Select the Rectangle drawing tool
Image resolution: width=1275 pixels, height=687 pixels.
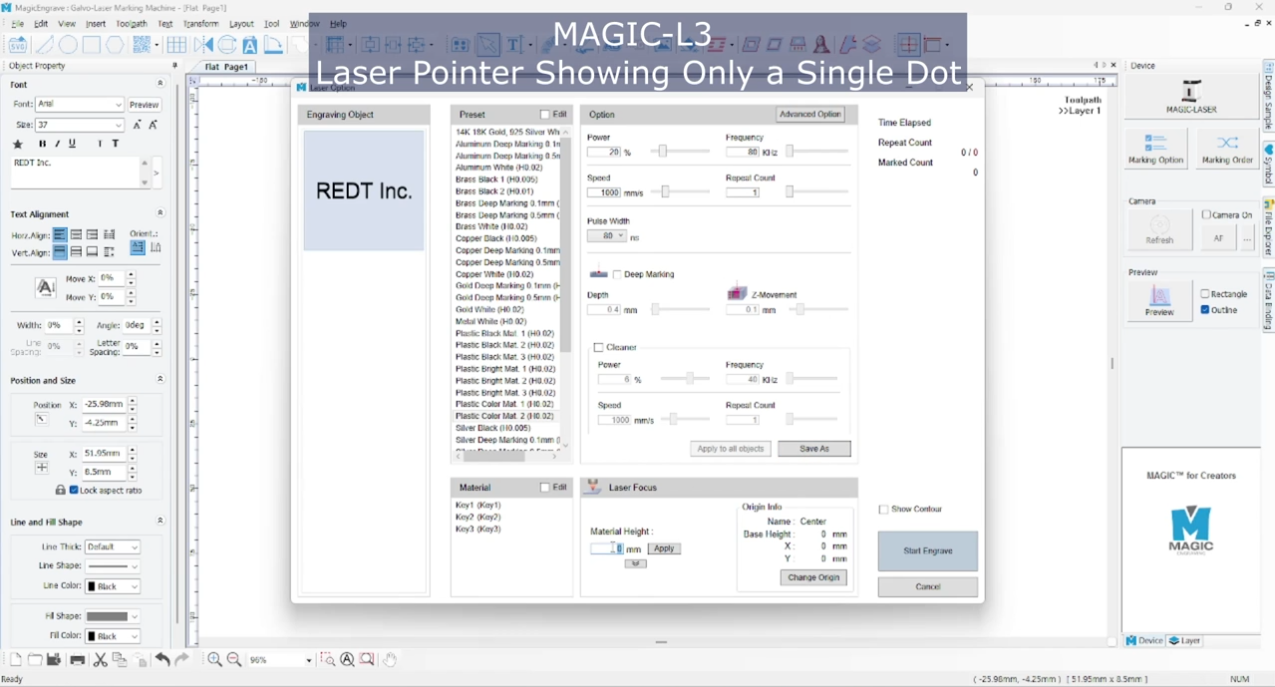(92, 45)
